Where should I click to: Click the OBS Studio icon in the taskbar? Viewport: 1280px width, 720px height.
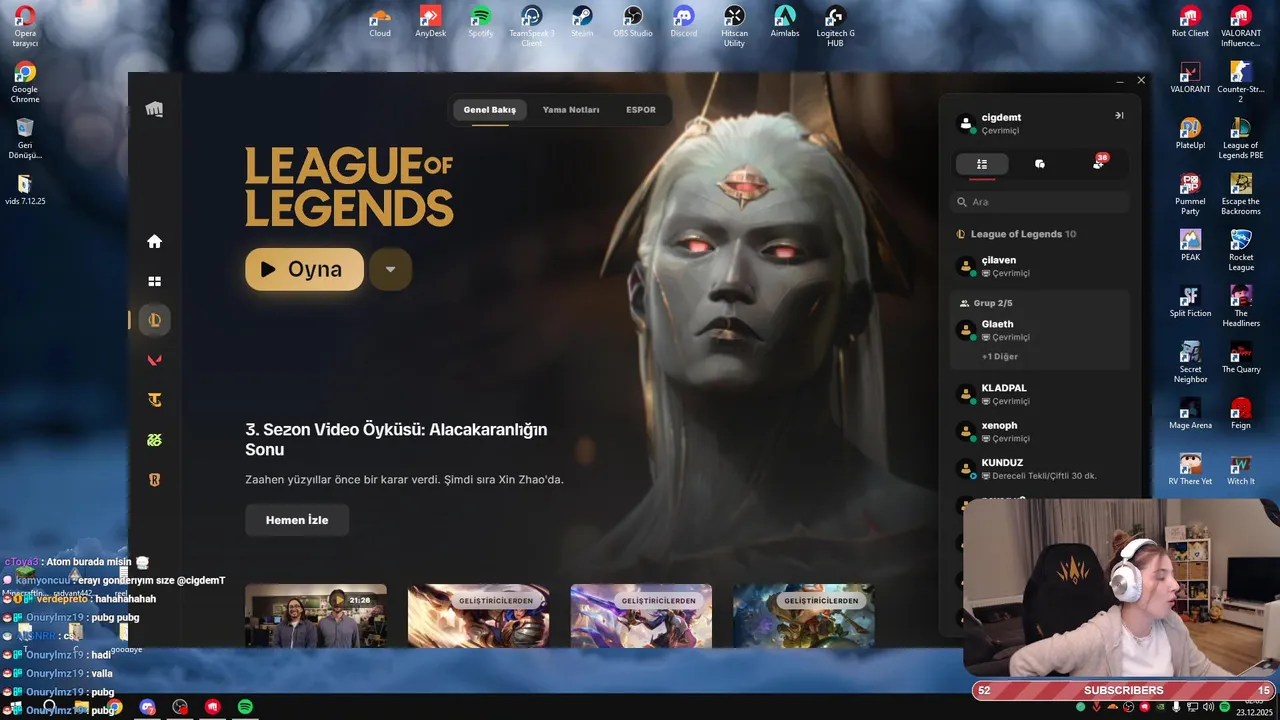(x=180, y=707)
